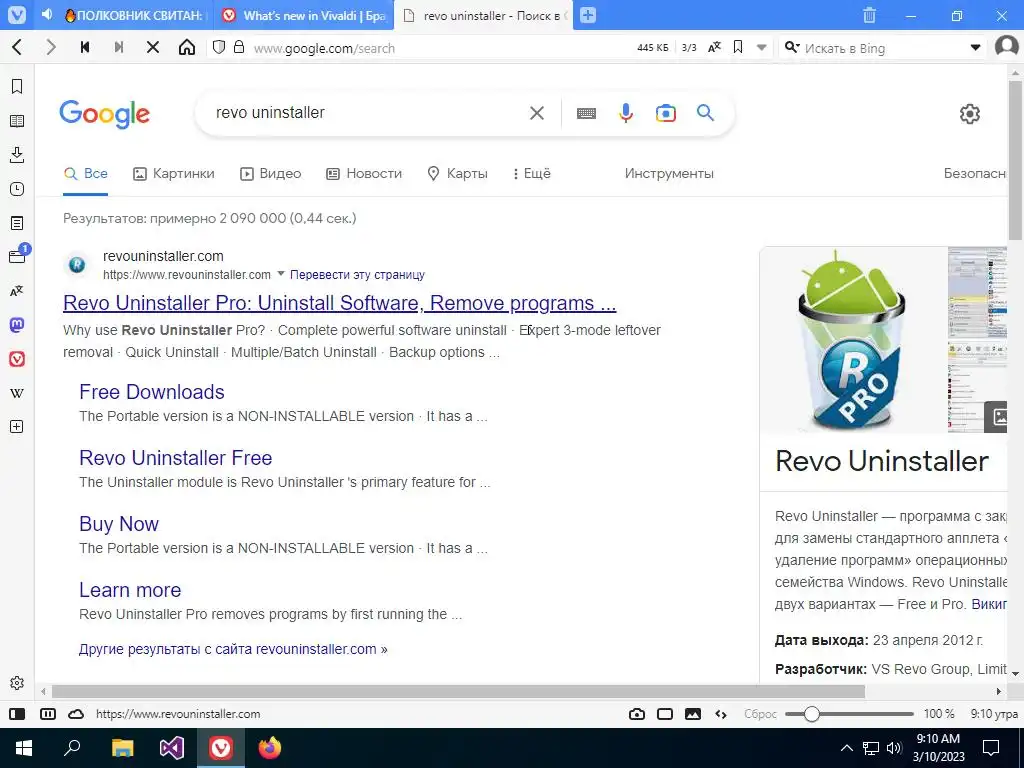Click Перевести эту страницу link
Viewport: 1024px width, 768px height.
[x=357, y=274]
